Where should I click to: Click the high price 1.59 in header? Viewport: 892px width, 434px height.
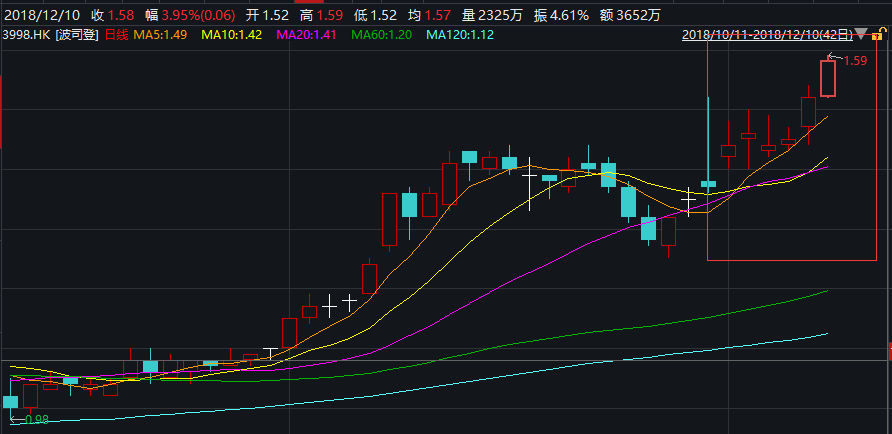330,15
